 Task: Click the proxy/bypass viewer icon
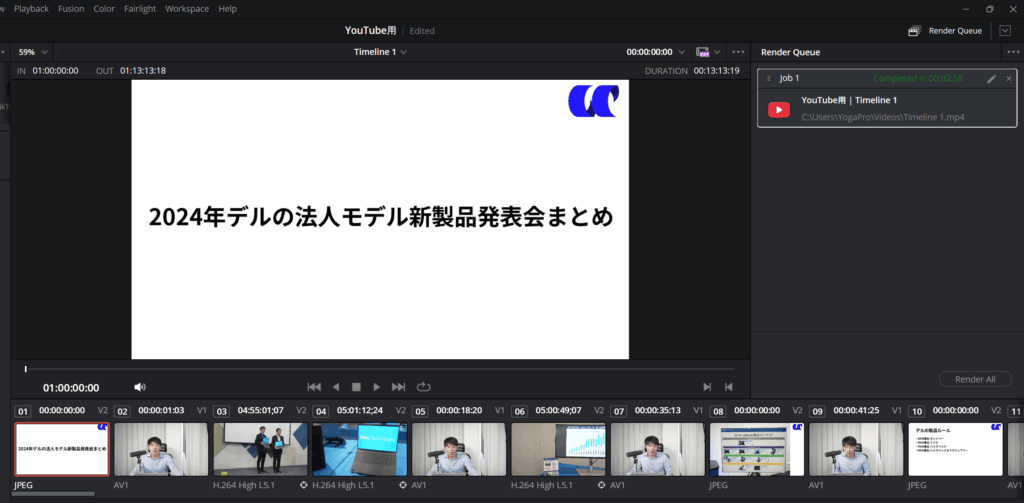703,52
